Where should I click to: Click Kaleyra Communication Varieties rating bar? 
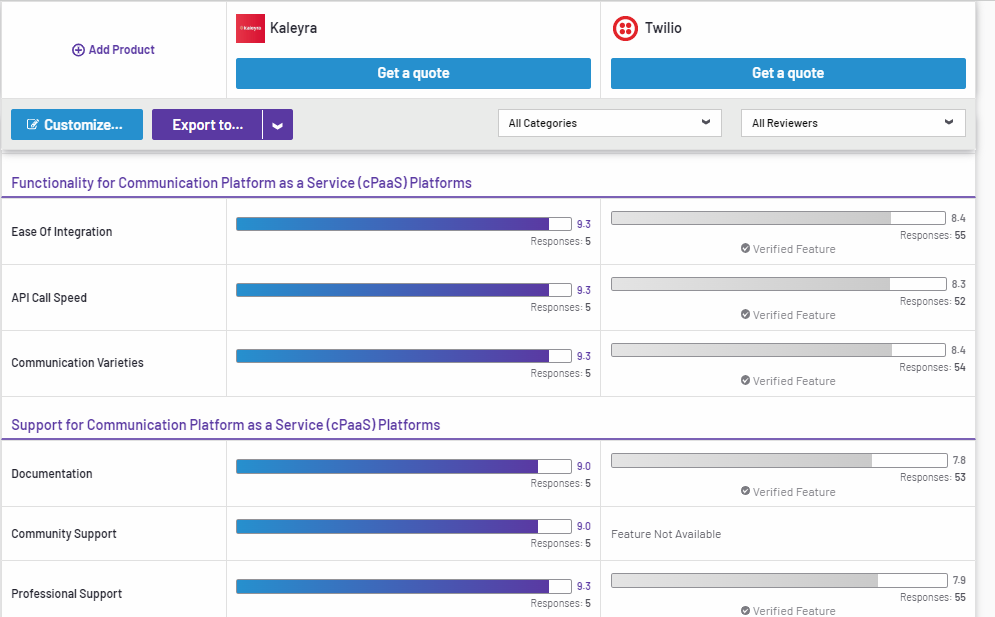pyautogui.click(x=404, y=356)
